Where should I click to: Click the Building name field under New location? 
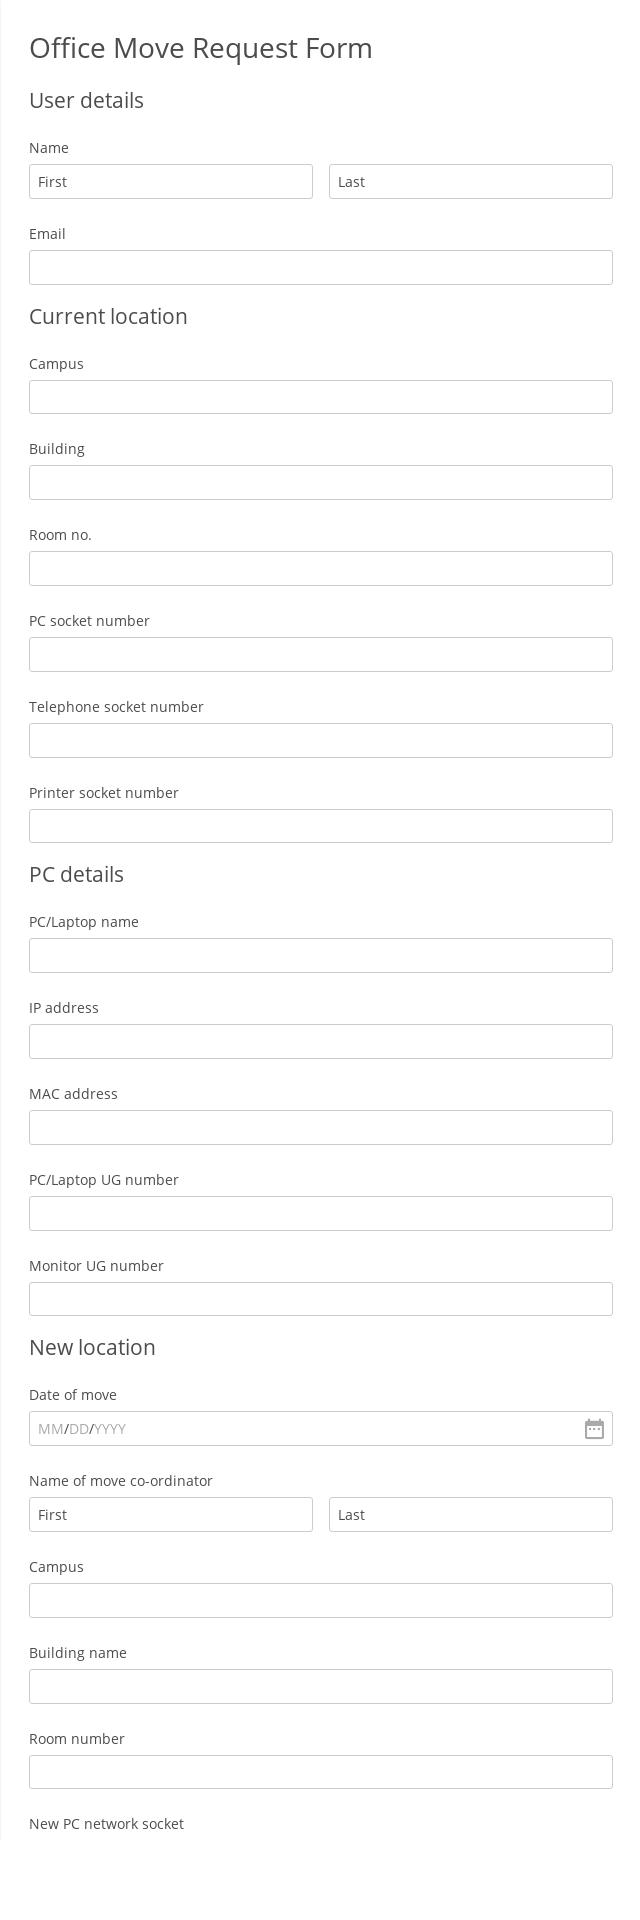pos(320,1686)
